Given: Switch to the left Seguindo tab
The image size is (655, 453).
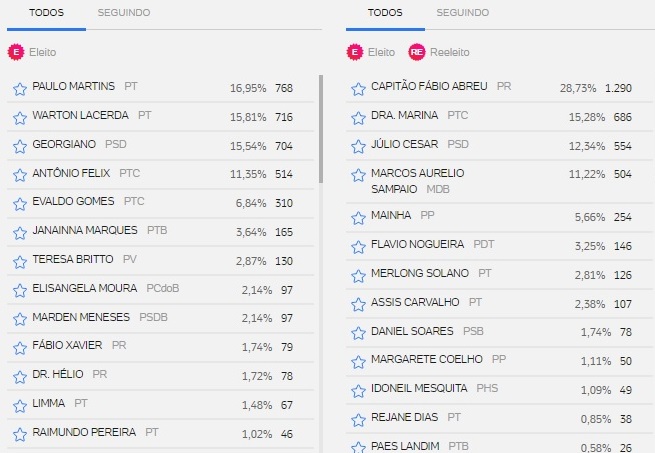Looking at the screenshot, I should point(124,13).
